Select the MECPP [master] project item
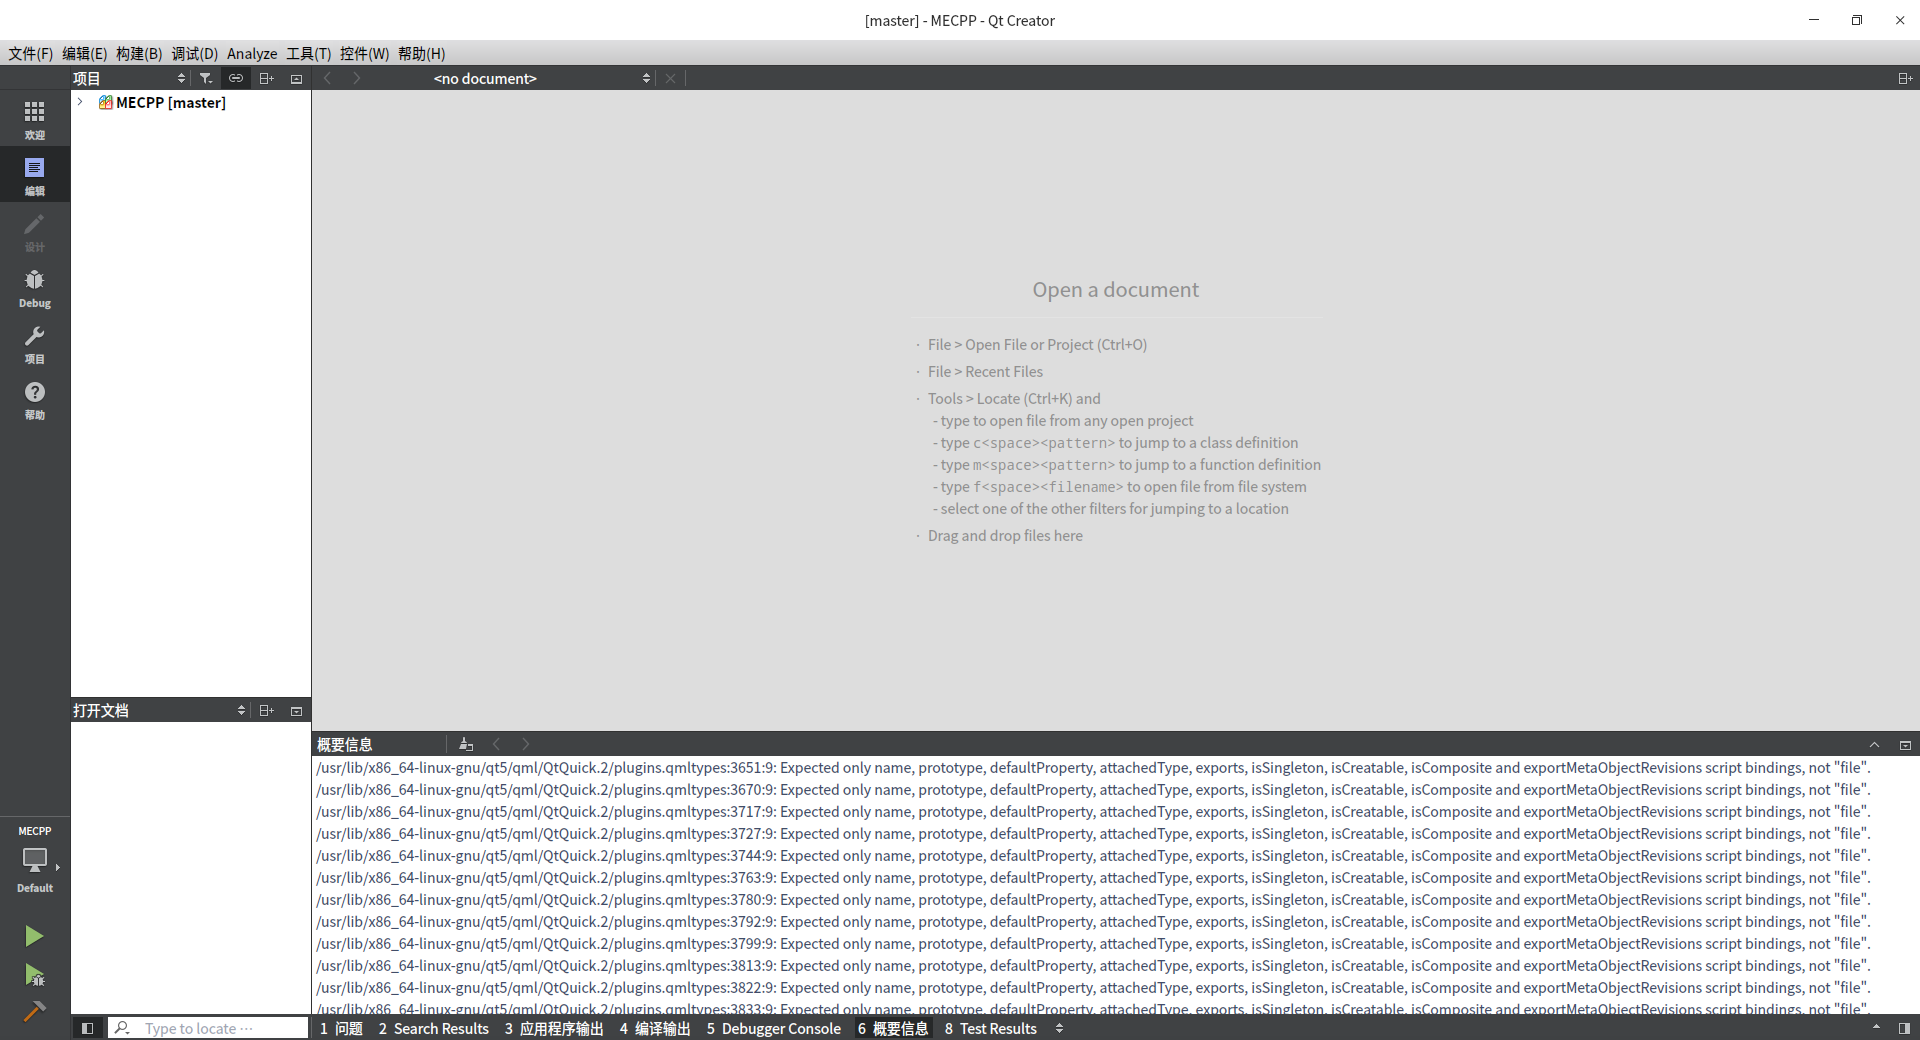 click(x=171, y=102)
